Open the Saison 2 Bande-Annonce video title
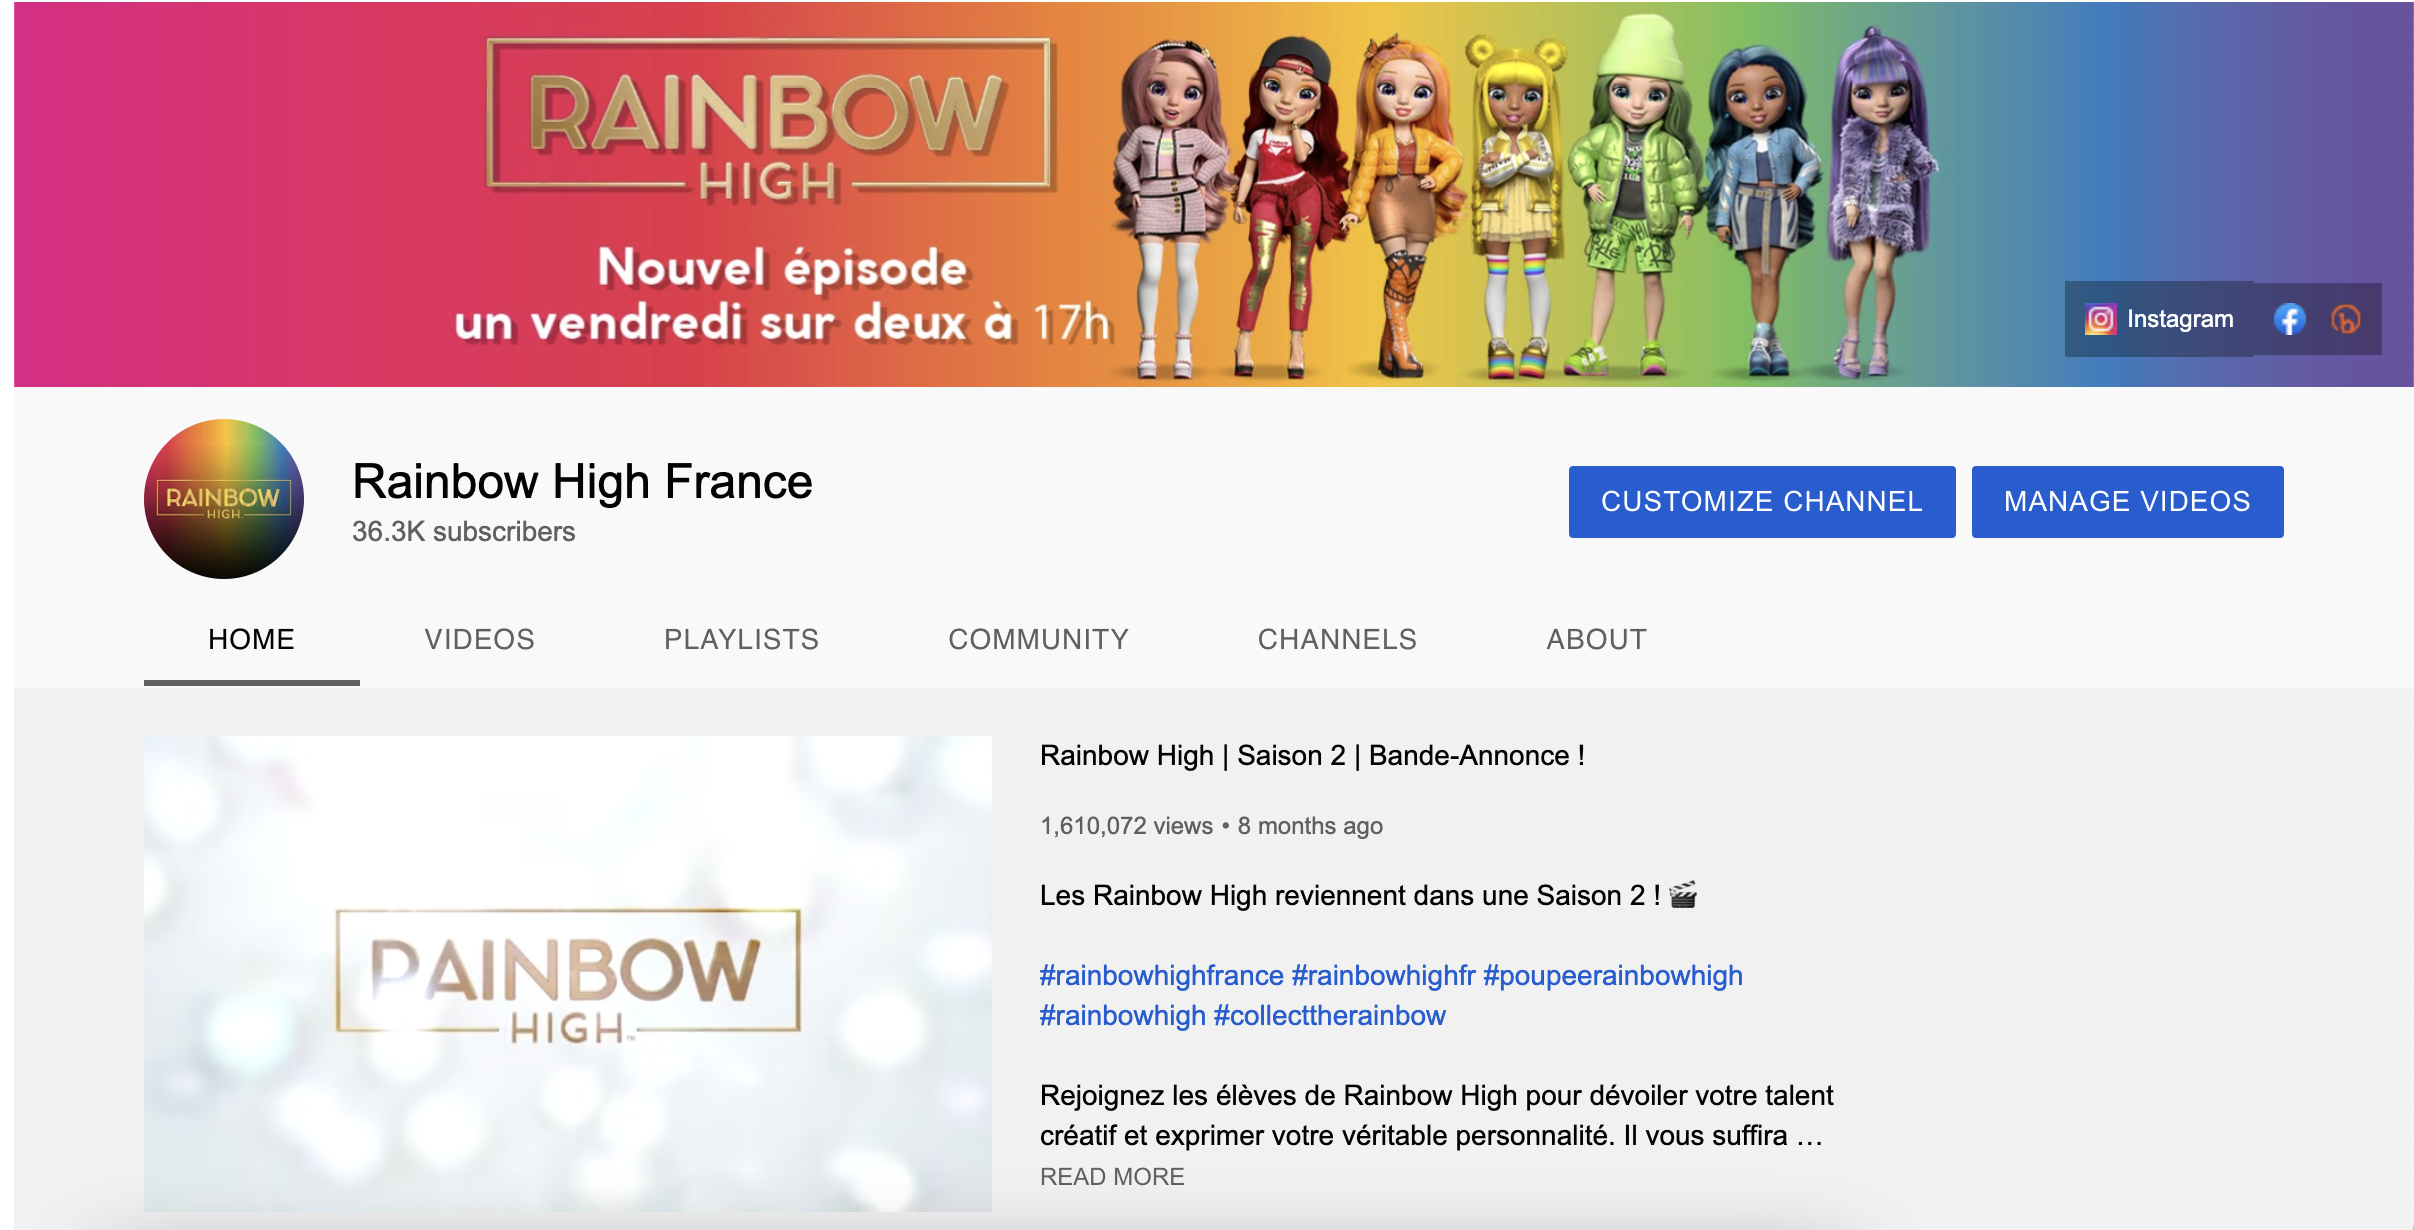The height and width of the screenshot is (1230, 2414). pyautogui.click(x=1313, y=755)
